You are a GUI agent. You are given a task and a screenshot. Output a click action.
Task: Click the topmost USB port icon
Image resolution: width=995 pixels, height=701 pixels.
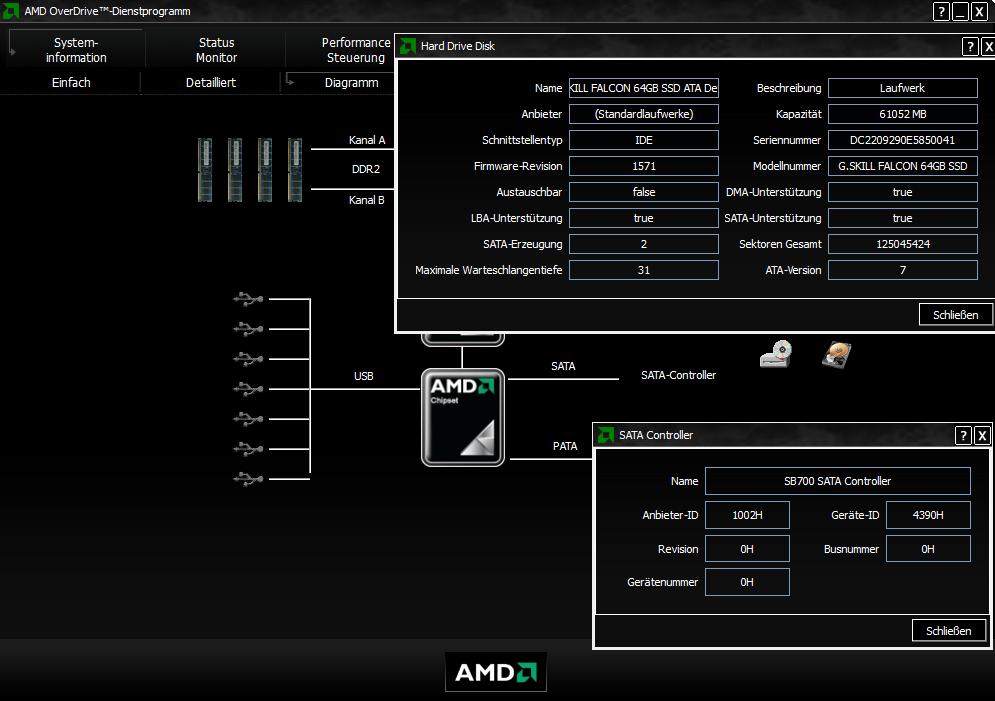(x=248, y=298)
